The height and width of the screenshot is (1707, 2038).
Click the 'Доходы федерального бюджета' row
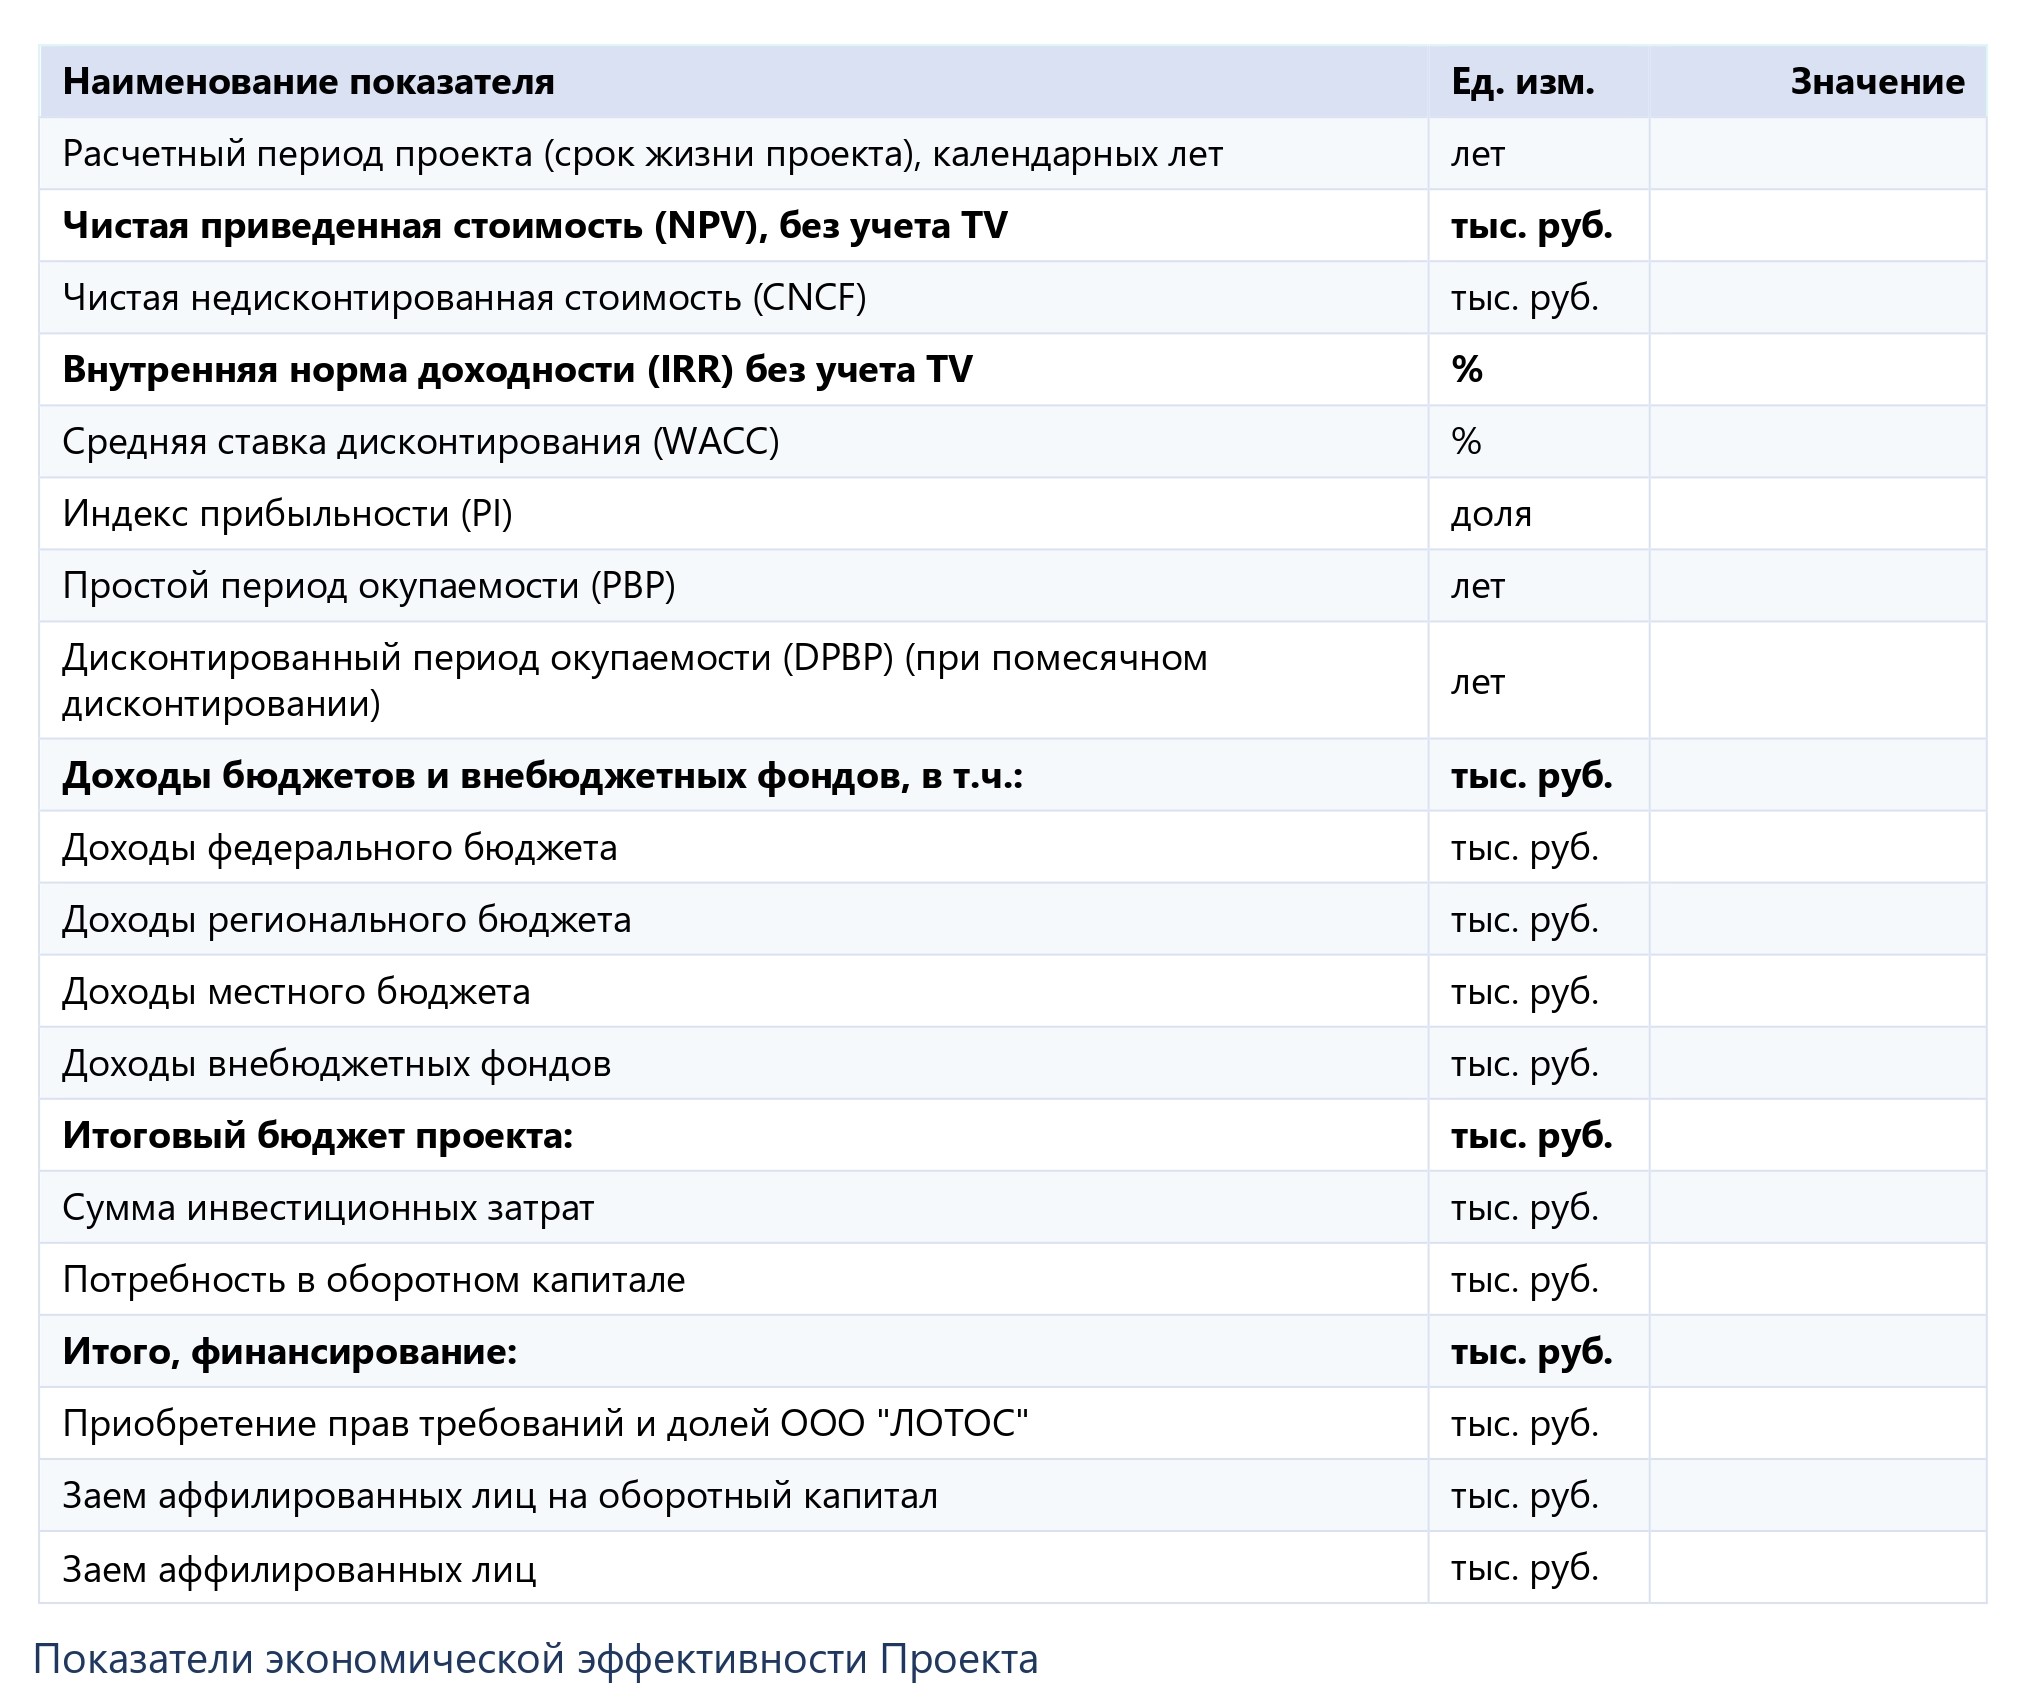(x=340, y=848)
